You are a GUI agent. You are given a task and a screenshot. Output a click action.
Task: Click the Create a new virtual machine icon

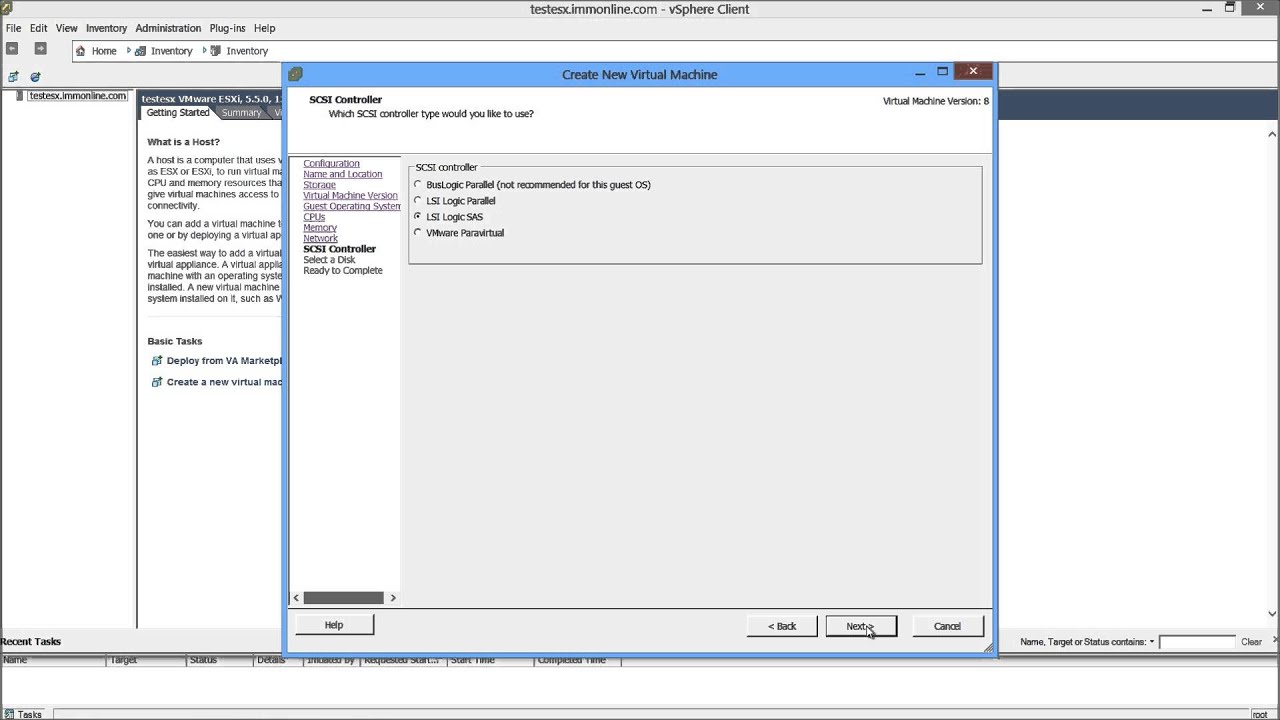[156, 382]
